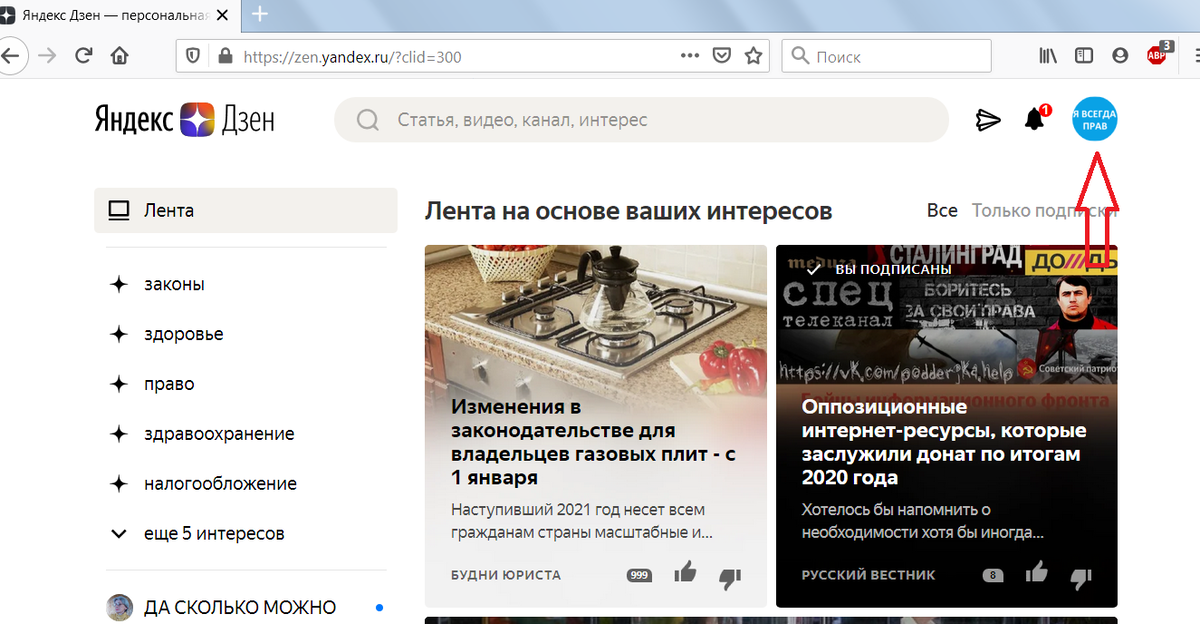Click the star icon beside "законы"
Viewport: 1200px width, 624px height.
pos(119,284)
